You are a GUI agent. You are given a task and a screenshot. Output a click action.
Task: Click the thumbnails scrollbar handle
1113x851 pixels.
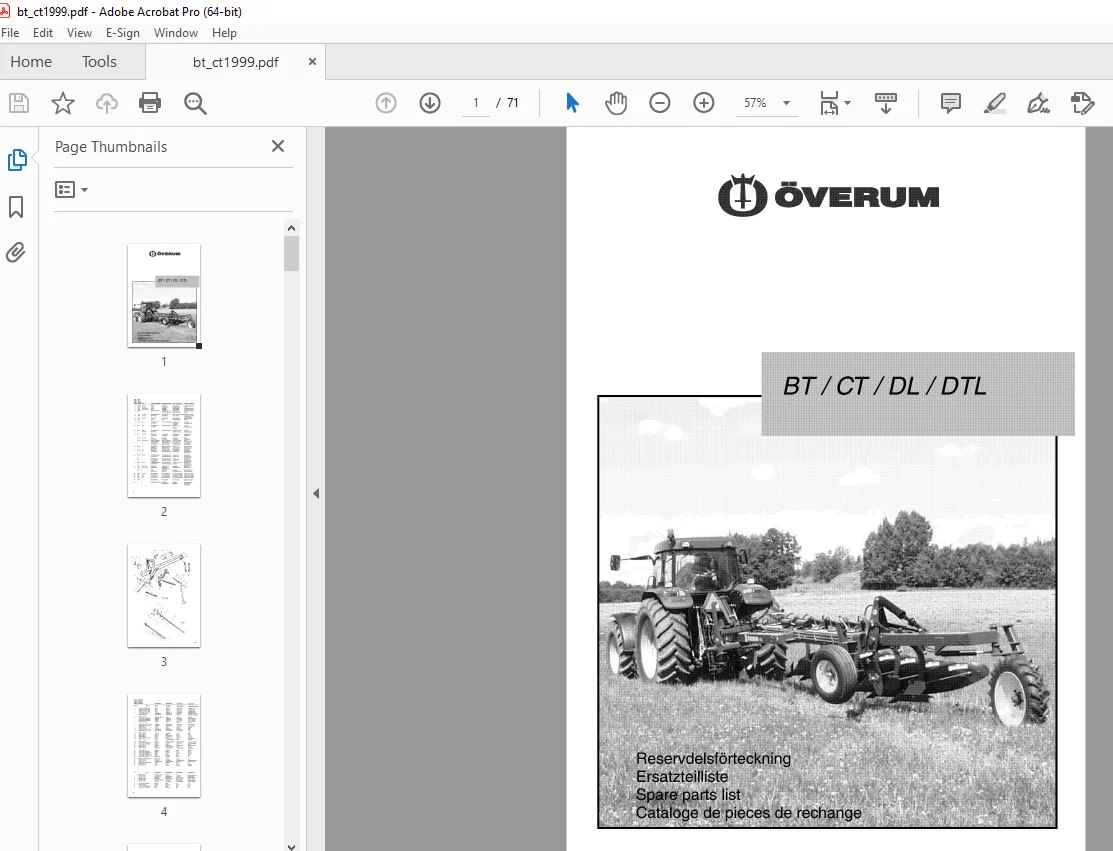point(291,253)
